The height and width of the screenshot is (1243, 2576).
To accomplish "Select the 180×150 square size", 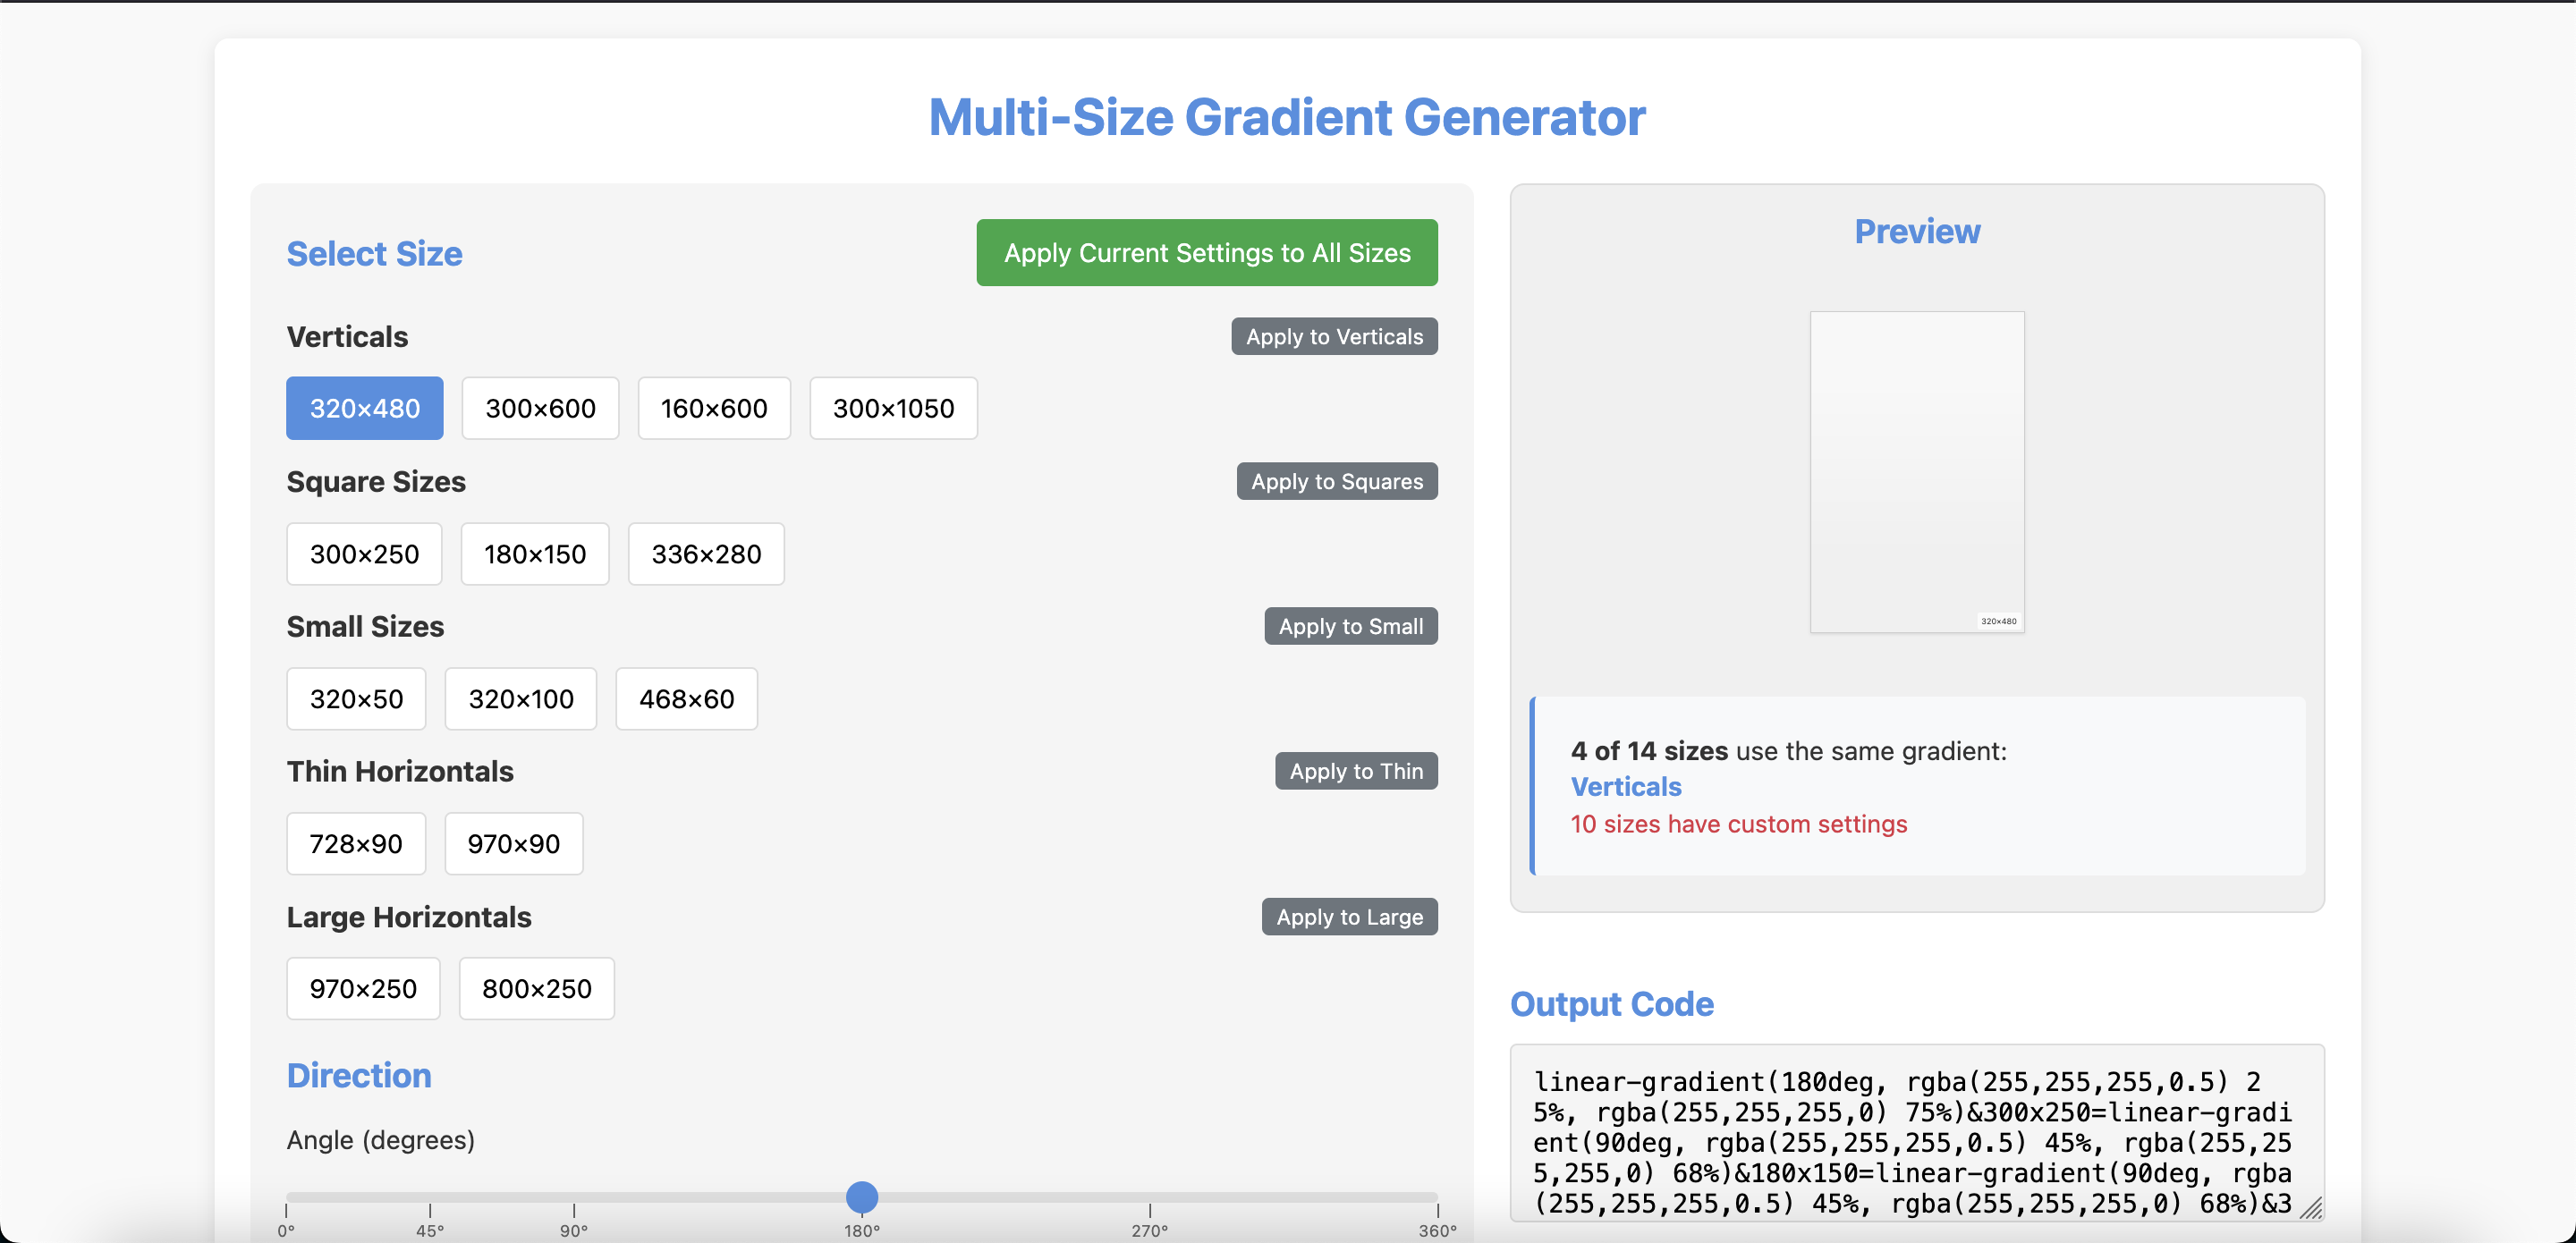I will (x=535, y=554).
